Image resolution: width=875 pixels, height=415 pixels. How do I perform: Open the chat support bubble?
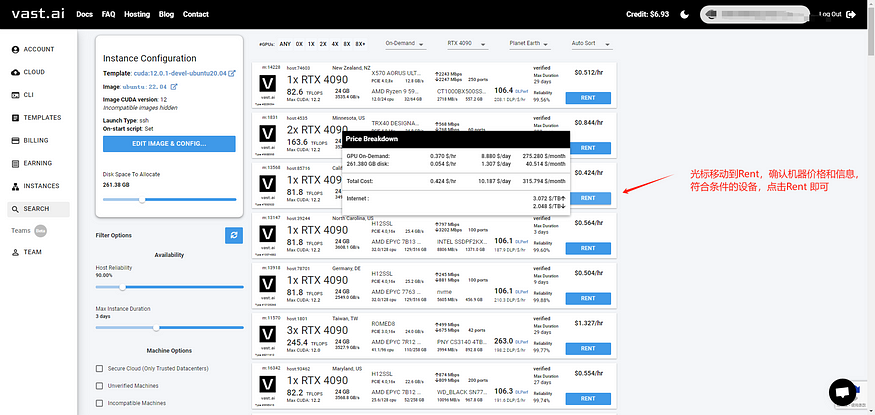point(843,392)
